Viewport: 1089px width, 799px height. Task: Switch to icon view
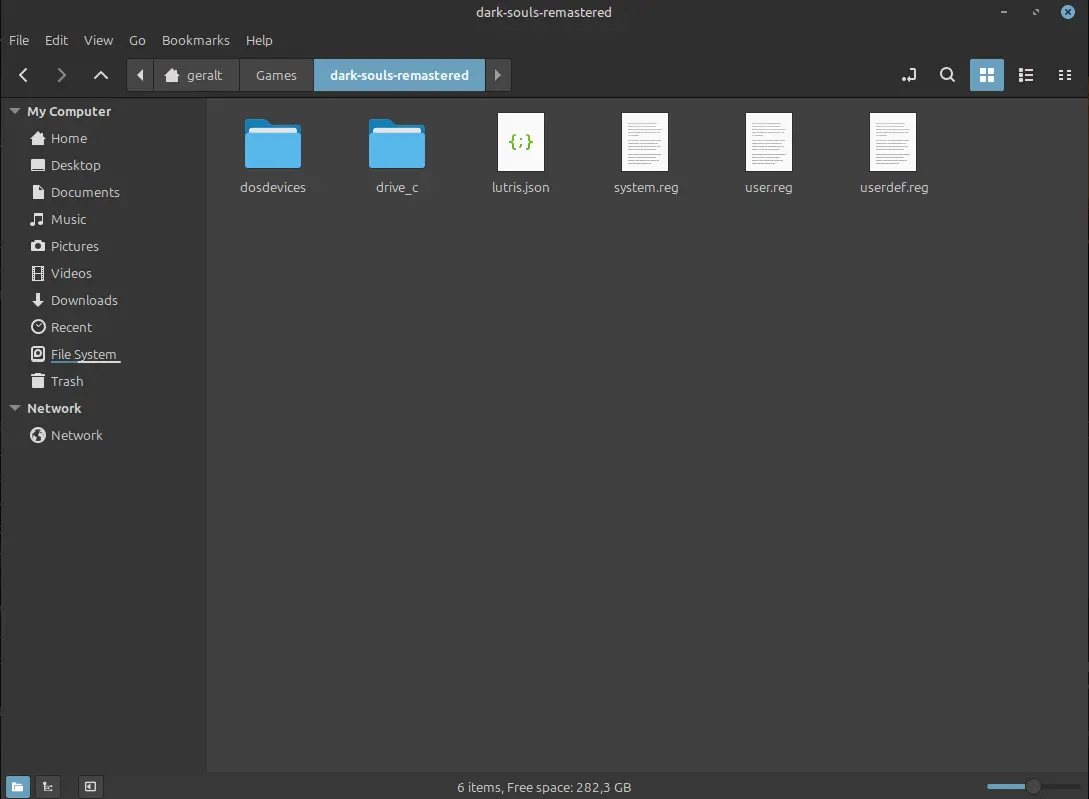point(987,75)
